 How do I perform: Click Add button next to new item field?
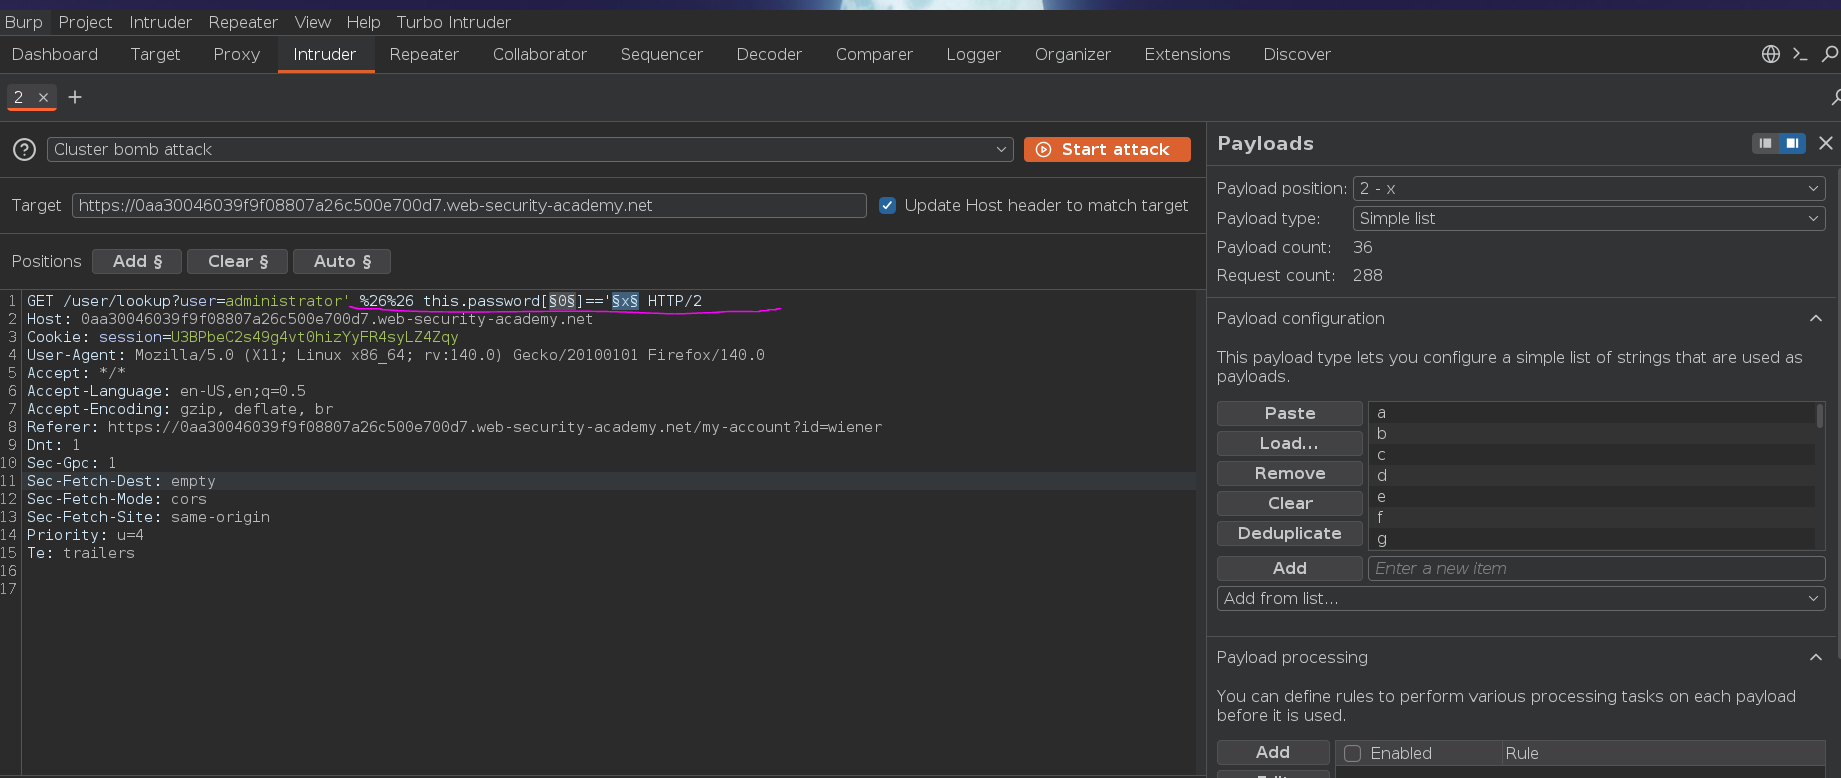point(1290,568)
